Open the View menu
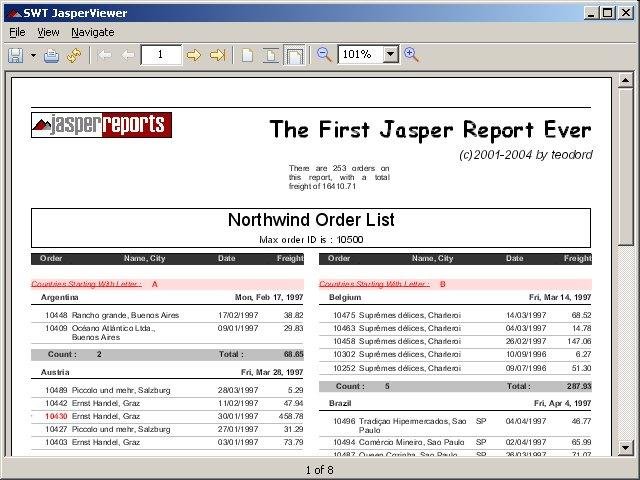 click(48, 32)
